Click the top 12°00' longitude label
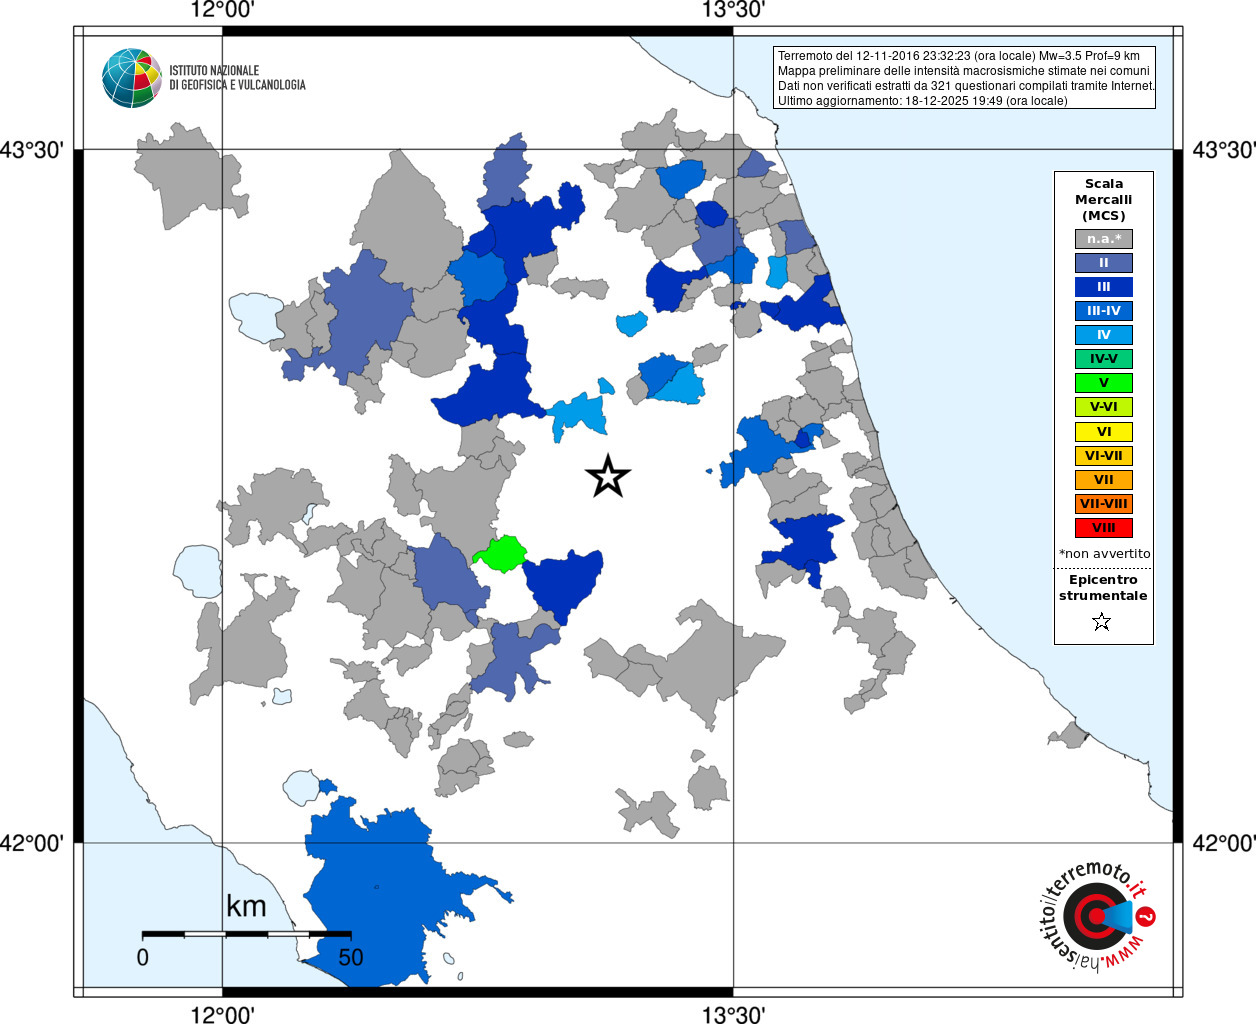The image size is (1256, 1024). point(222,11)
